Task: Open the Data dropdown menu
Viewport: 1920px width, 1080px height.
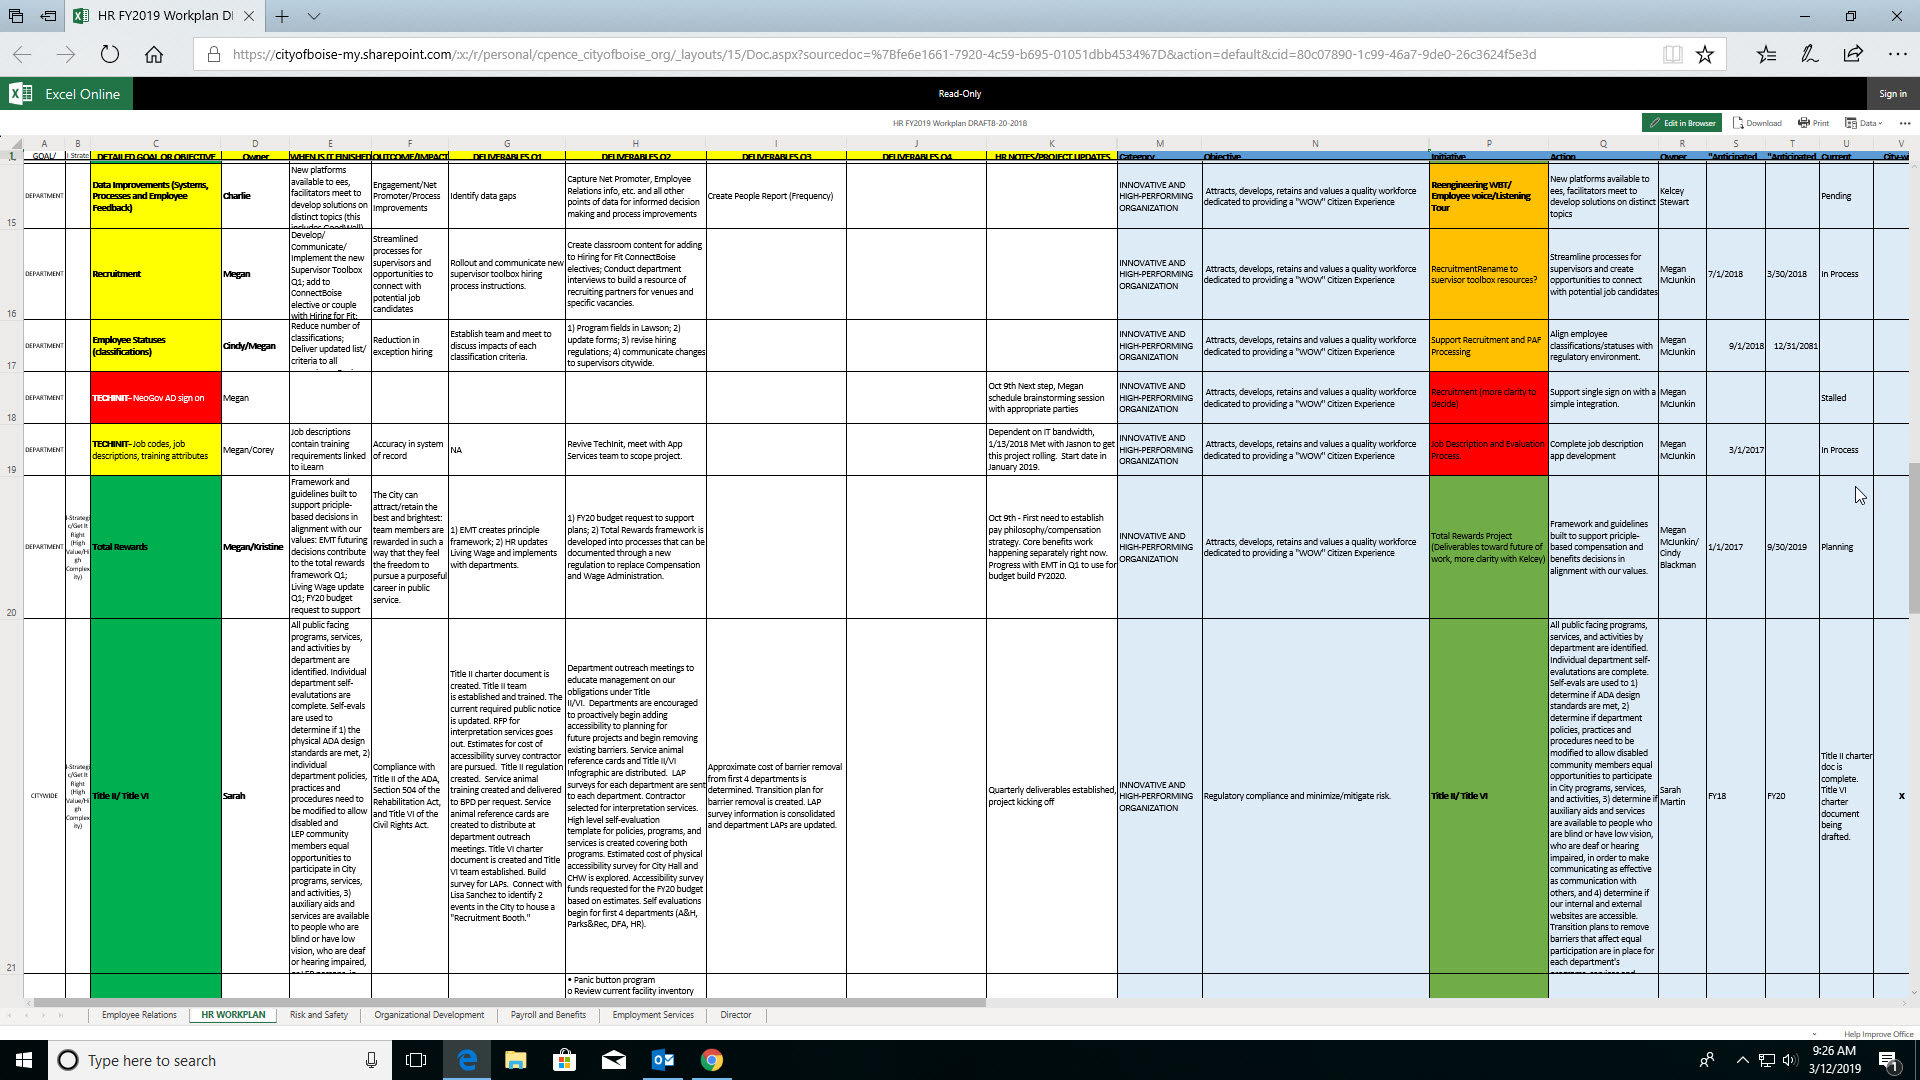Action: [1864, 123]
